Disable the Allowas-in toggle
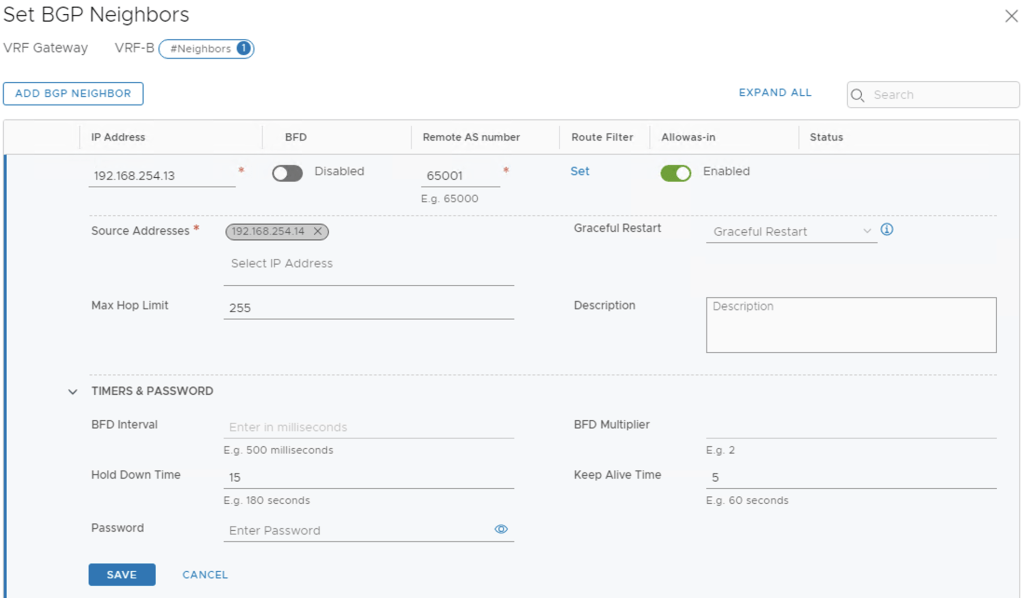 675,173
